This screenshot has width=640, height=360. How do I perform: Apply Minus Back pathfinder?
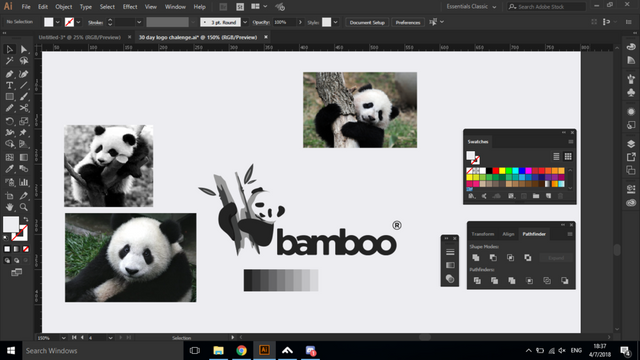564,281
